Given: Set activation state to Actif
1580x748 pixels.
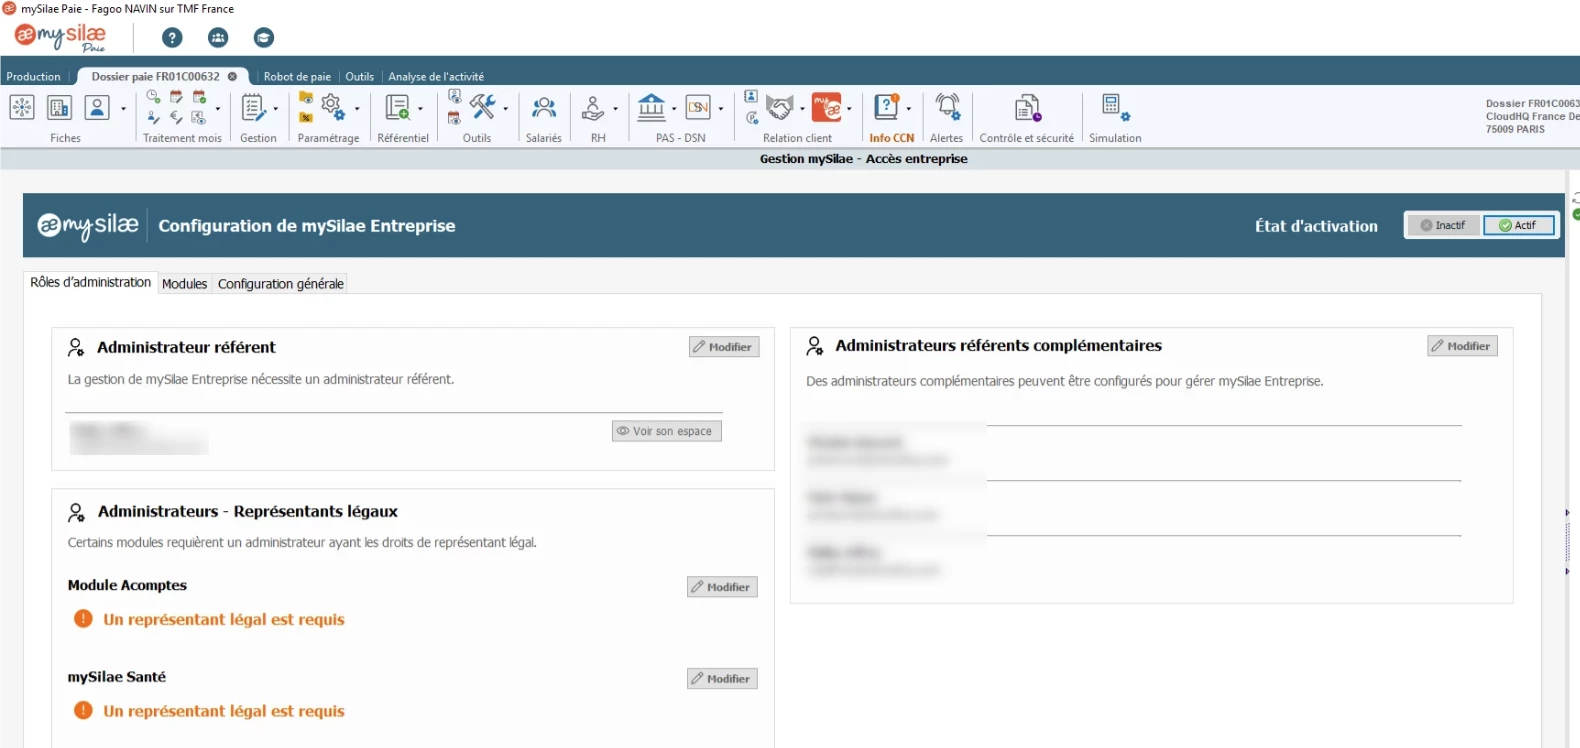Looking at the screenshot, I should (x=1519, y=226).
